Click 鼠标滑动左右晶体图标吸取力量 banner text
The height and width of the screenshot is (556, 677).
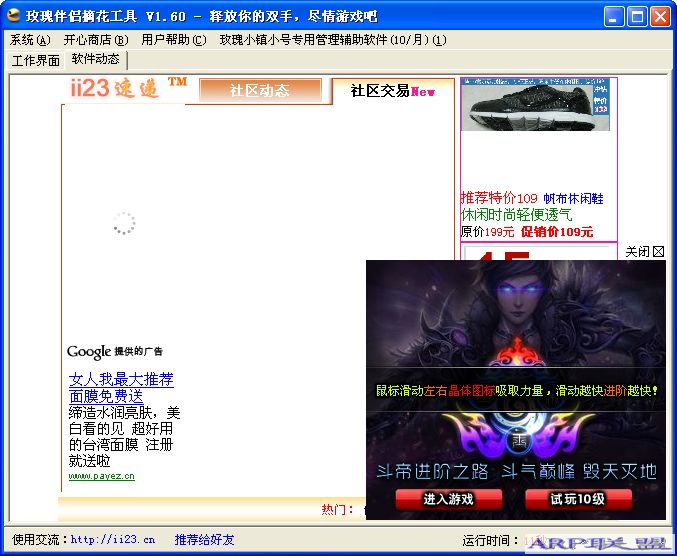(517, 391)
